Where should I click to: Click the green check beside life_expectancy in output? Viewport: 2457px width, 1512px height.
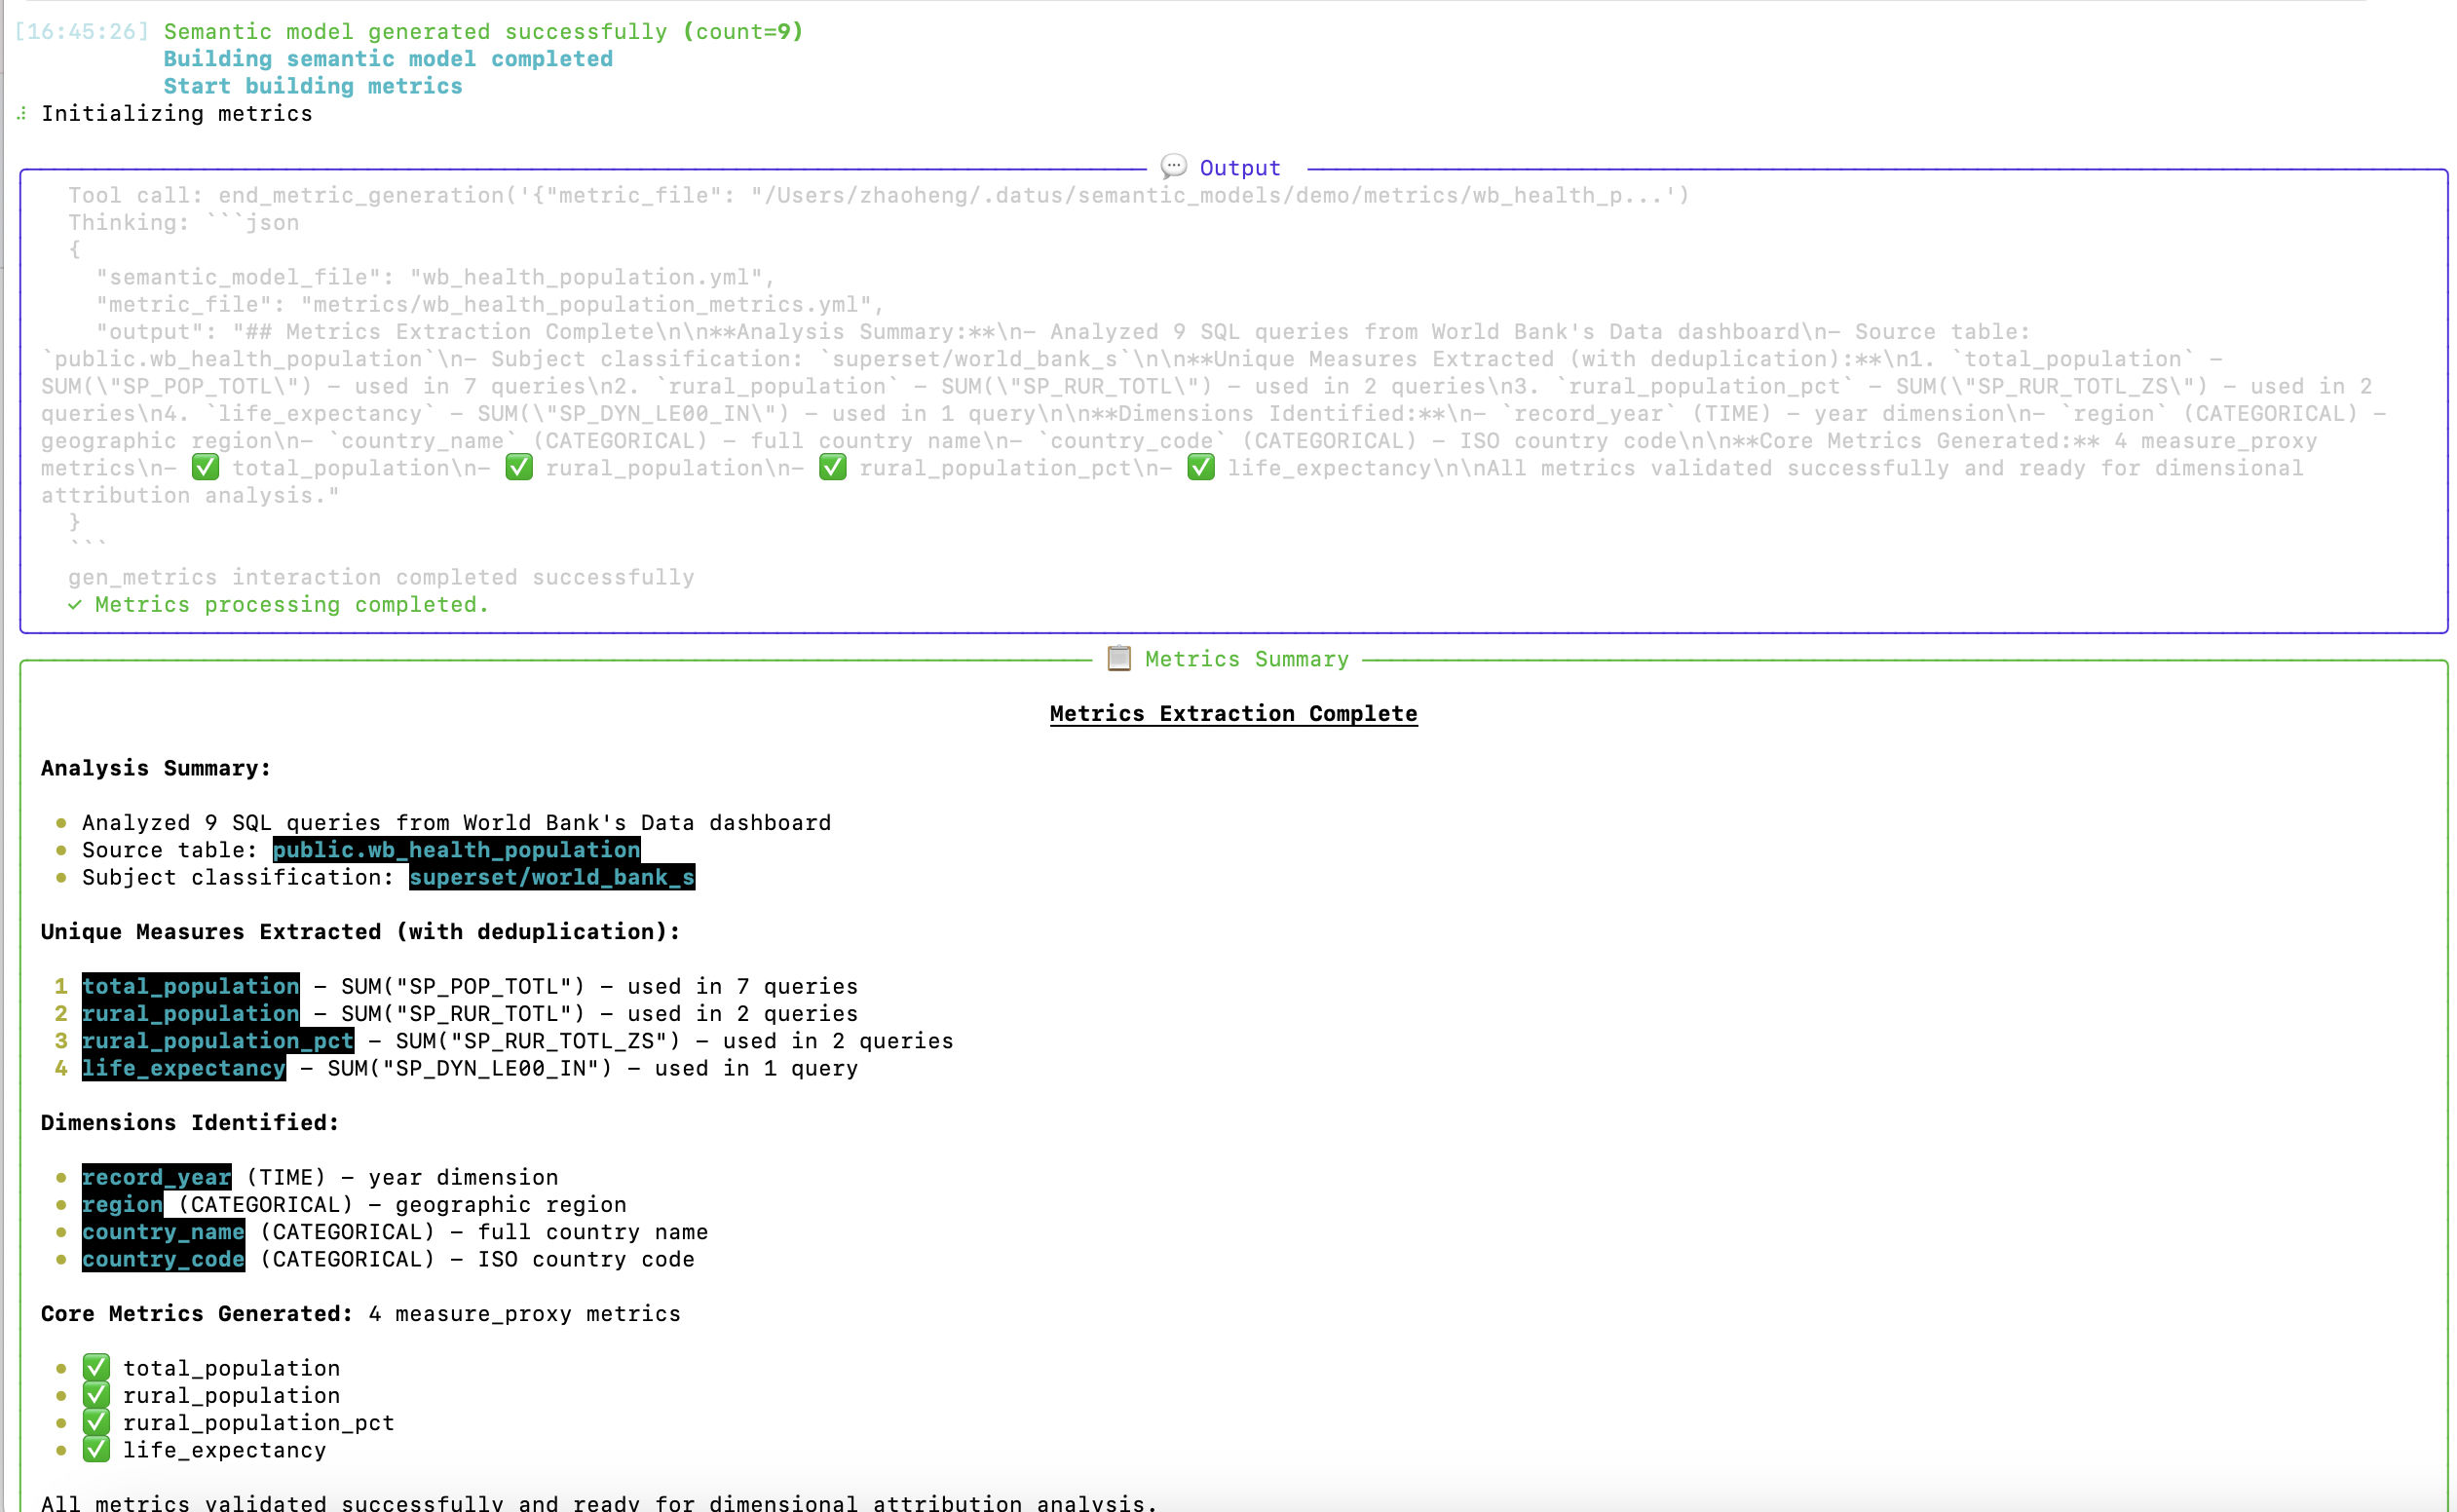(1200, 467)
